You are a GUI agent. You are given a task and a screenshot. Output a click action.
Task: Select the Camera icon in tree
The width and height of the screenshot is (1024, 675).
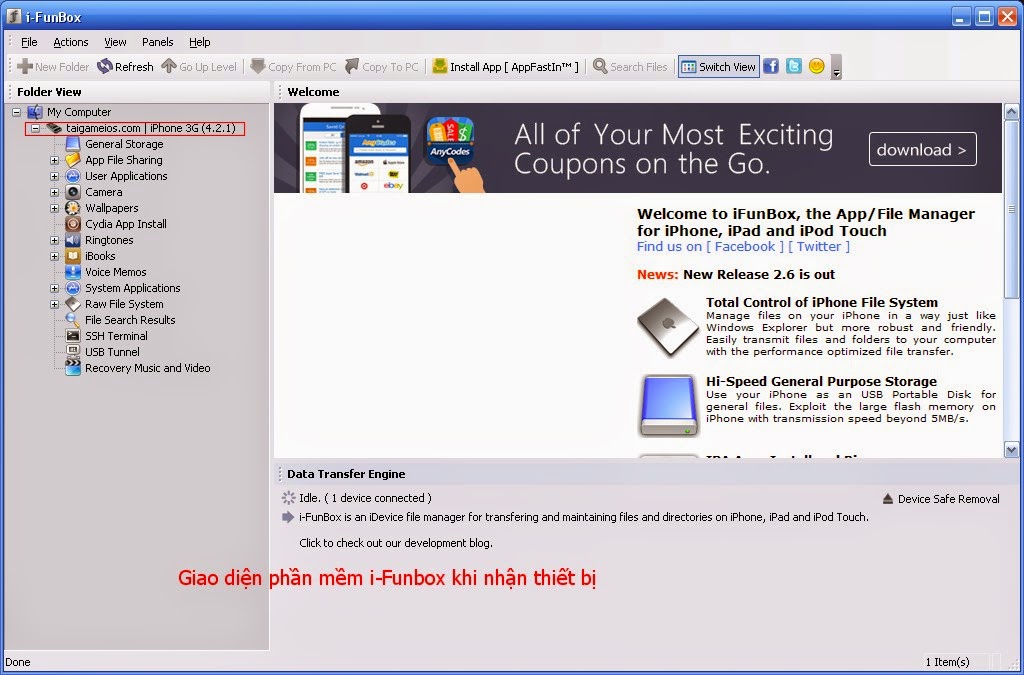coord(73,192)
